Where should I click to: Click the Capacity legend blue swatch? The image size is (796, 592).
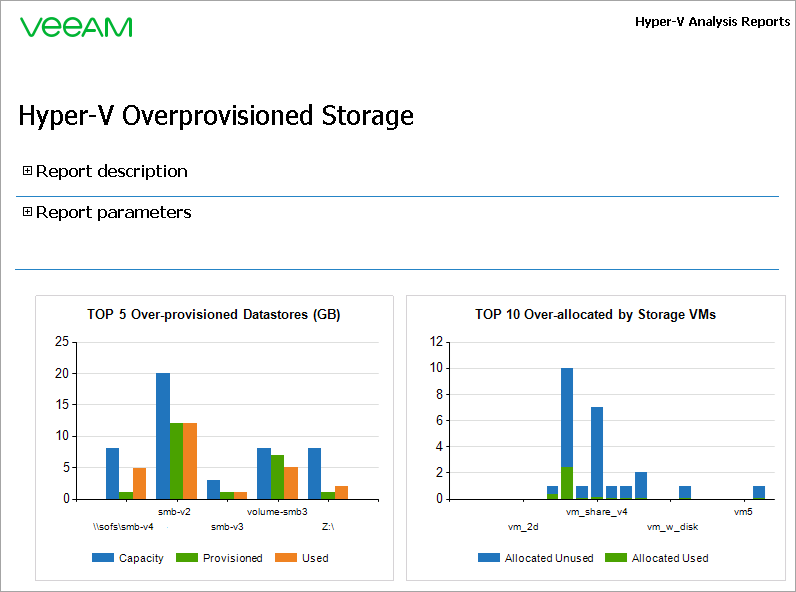103,557
